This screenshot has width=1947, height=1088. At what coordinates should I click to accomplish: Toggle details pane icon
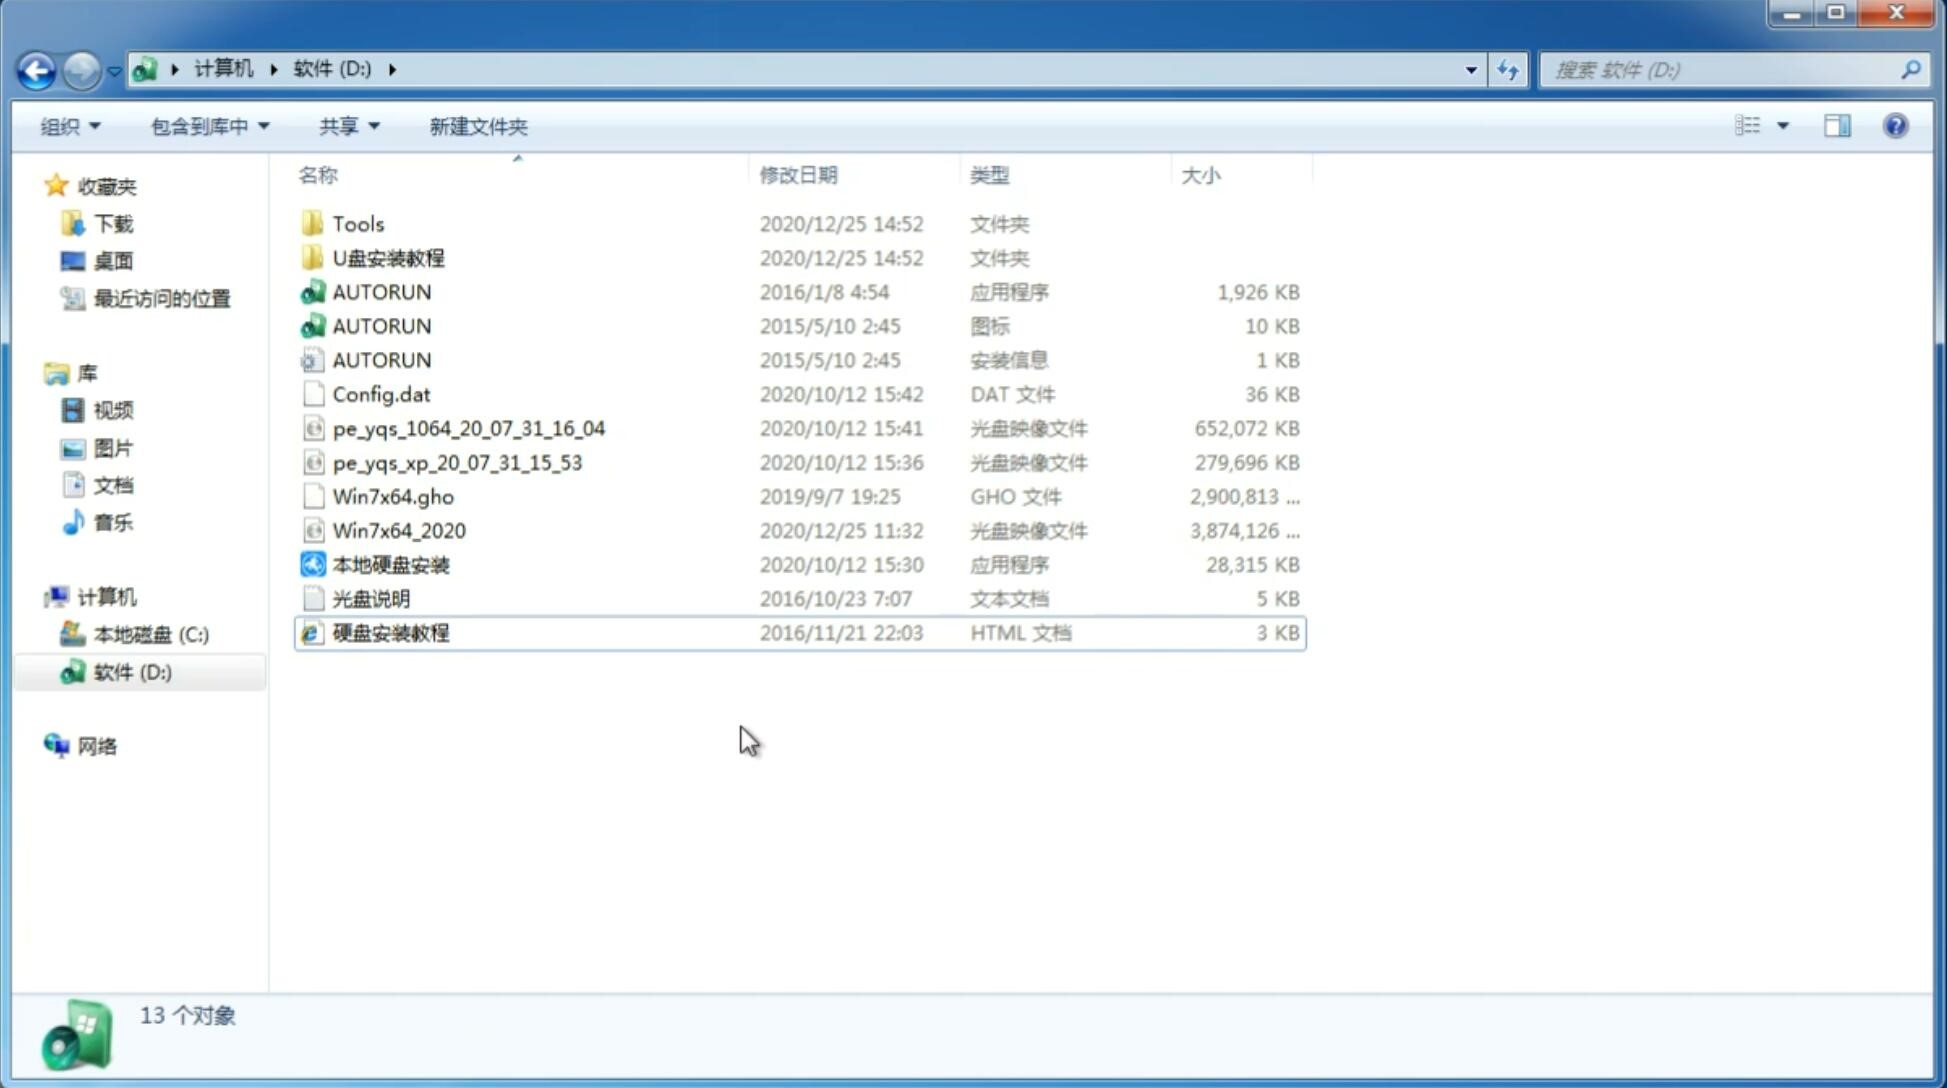pyautogui.click(x=1836, y=124)
